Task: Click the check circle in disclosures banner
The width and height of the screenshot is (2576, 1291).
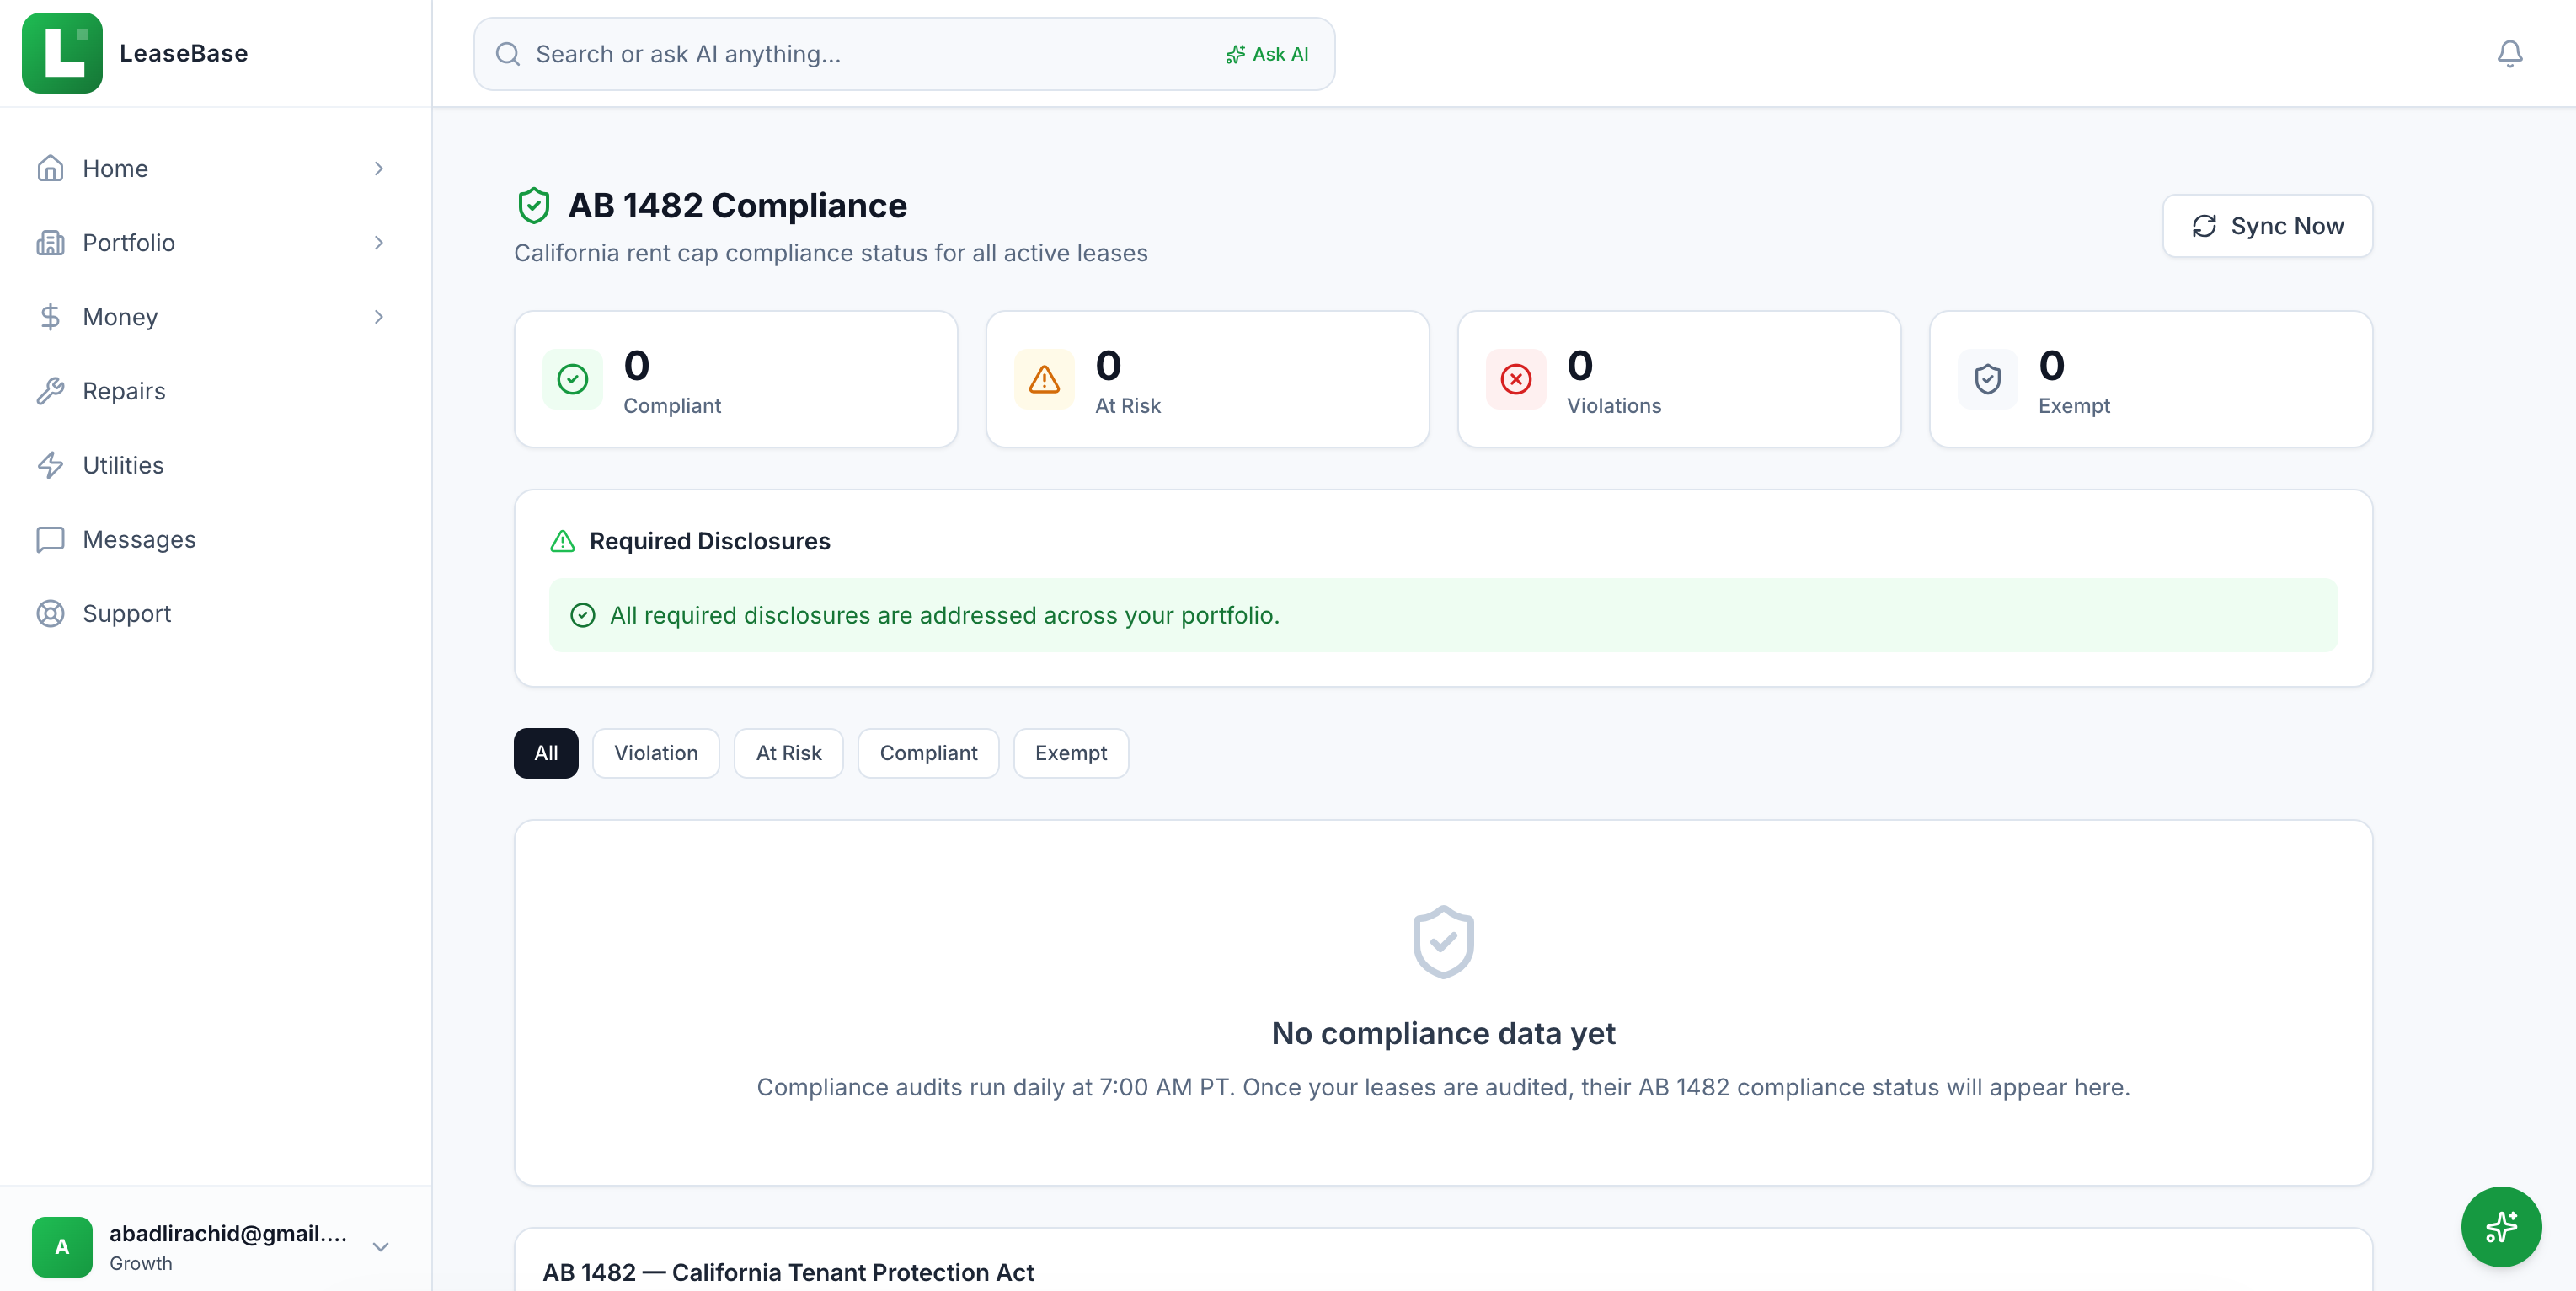Action: (583, 615)
